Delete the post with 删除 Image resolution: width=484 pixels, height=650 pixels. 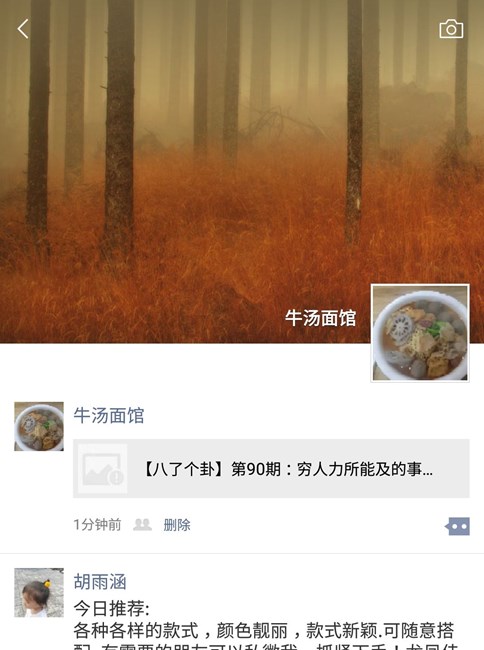[177, 525]
